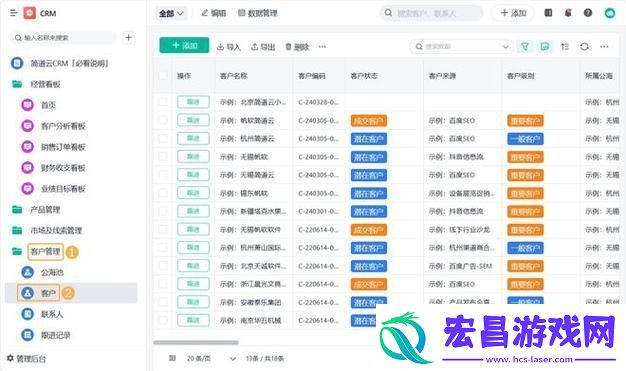Click 跟进 button for 无锡帆软 row
The image size is (626, 371).
click(x=193, y=157)
